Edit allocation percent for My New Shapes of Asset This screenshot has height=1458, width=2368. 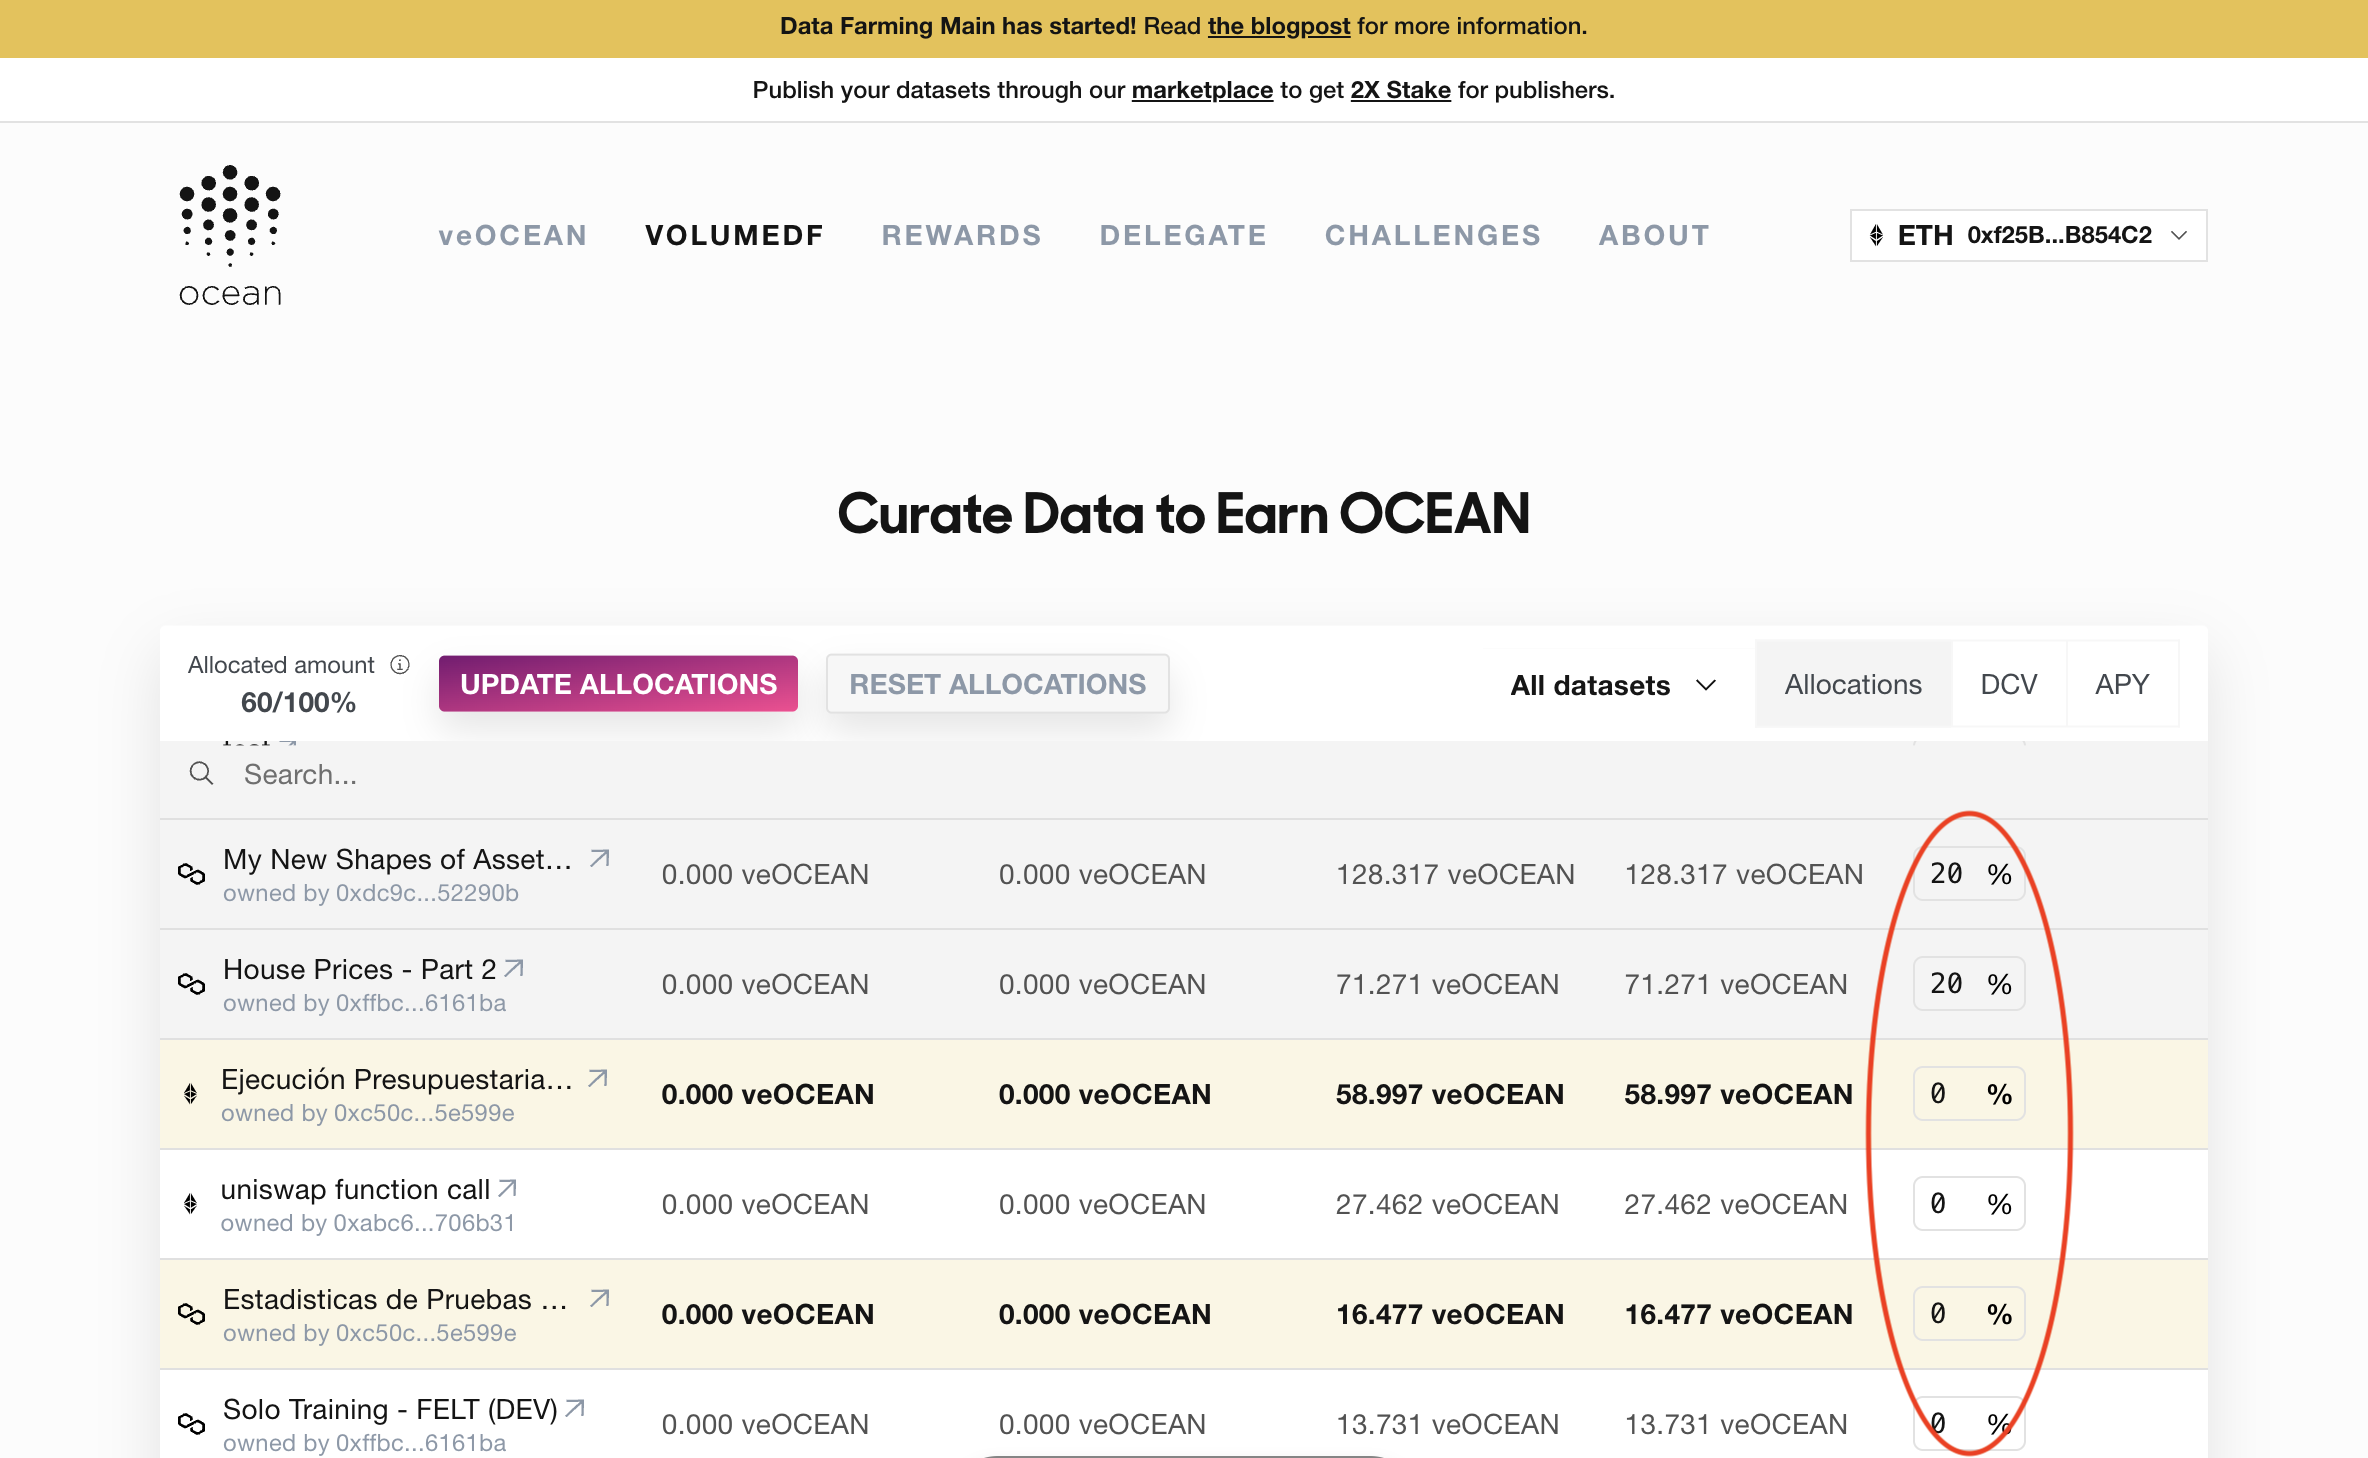click(x=1968, y=874)
